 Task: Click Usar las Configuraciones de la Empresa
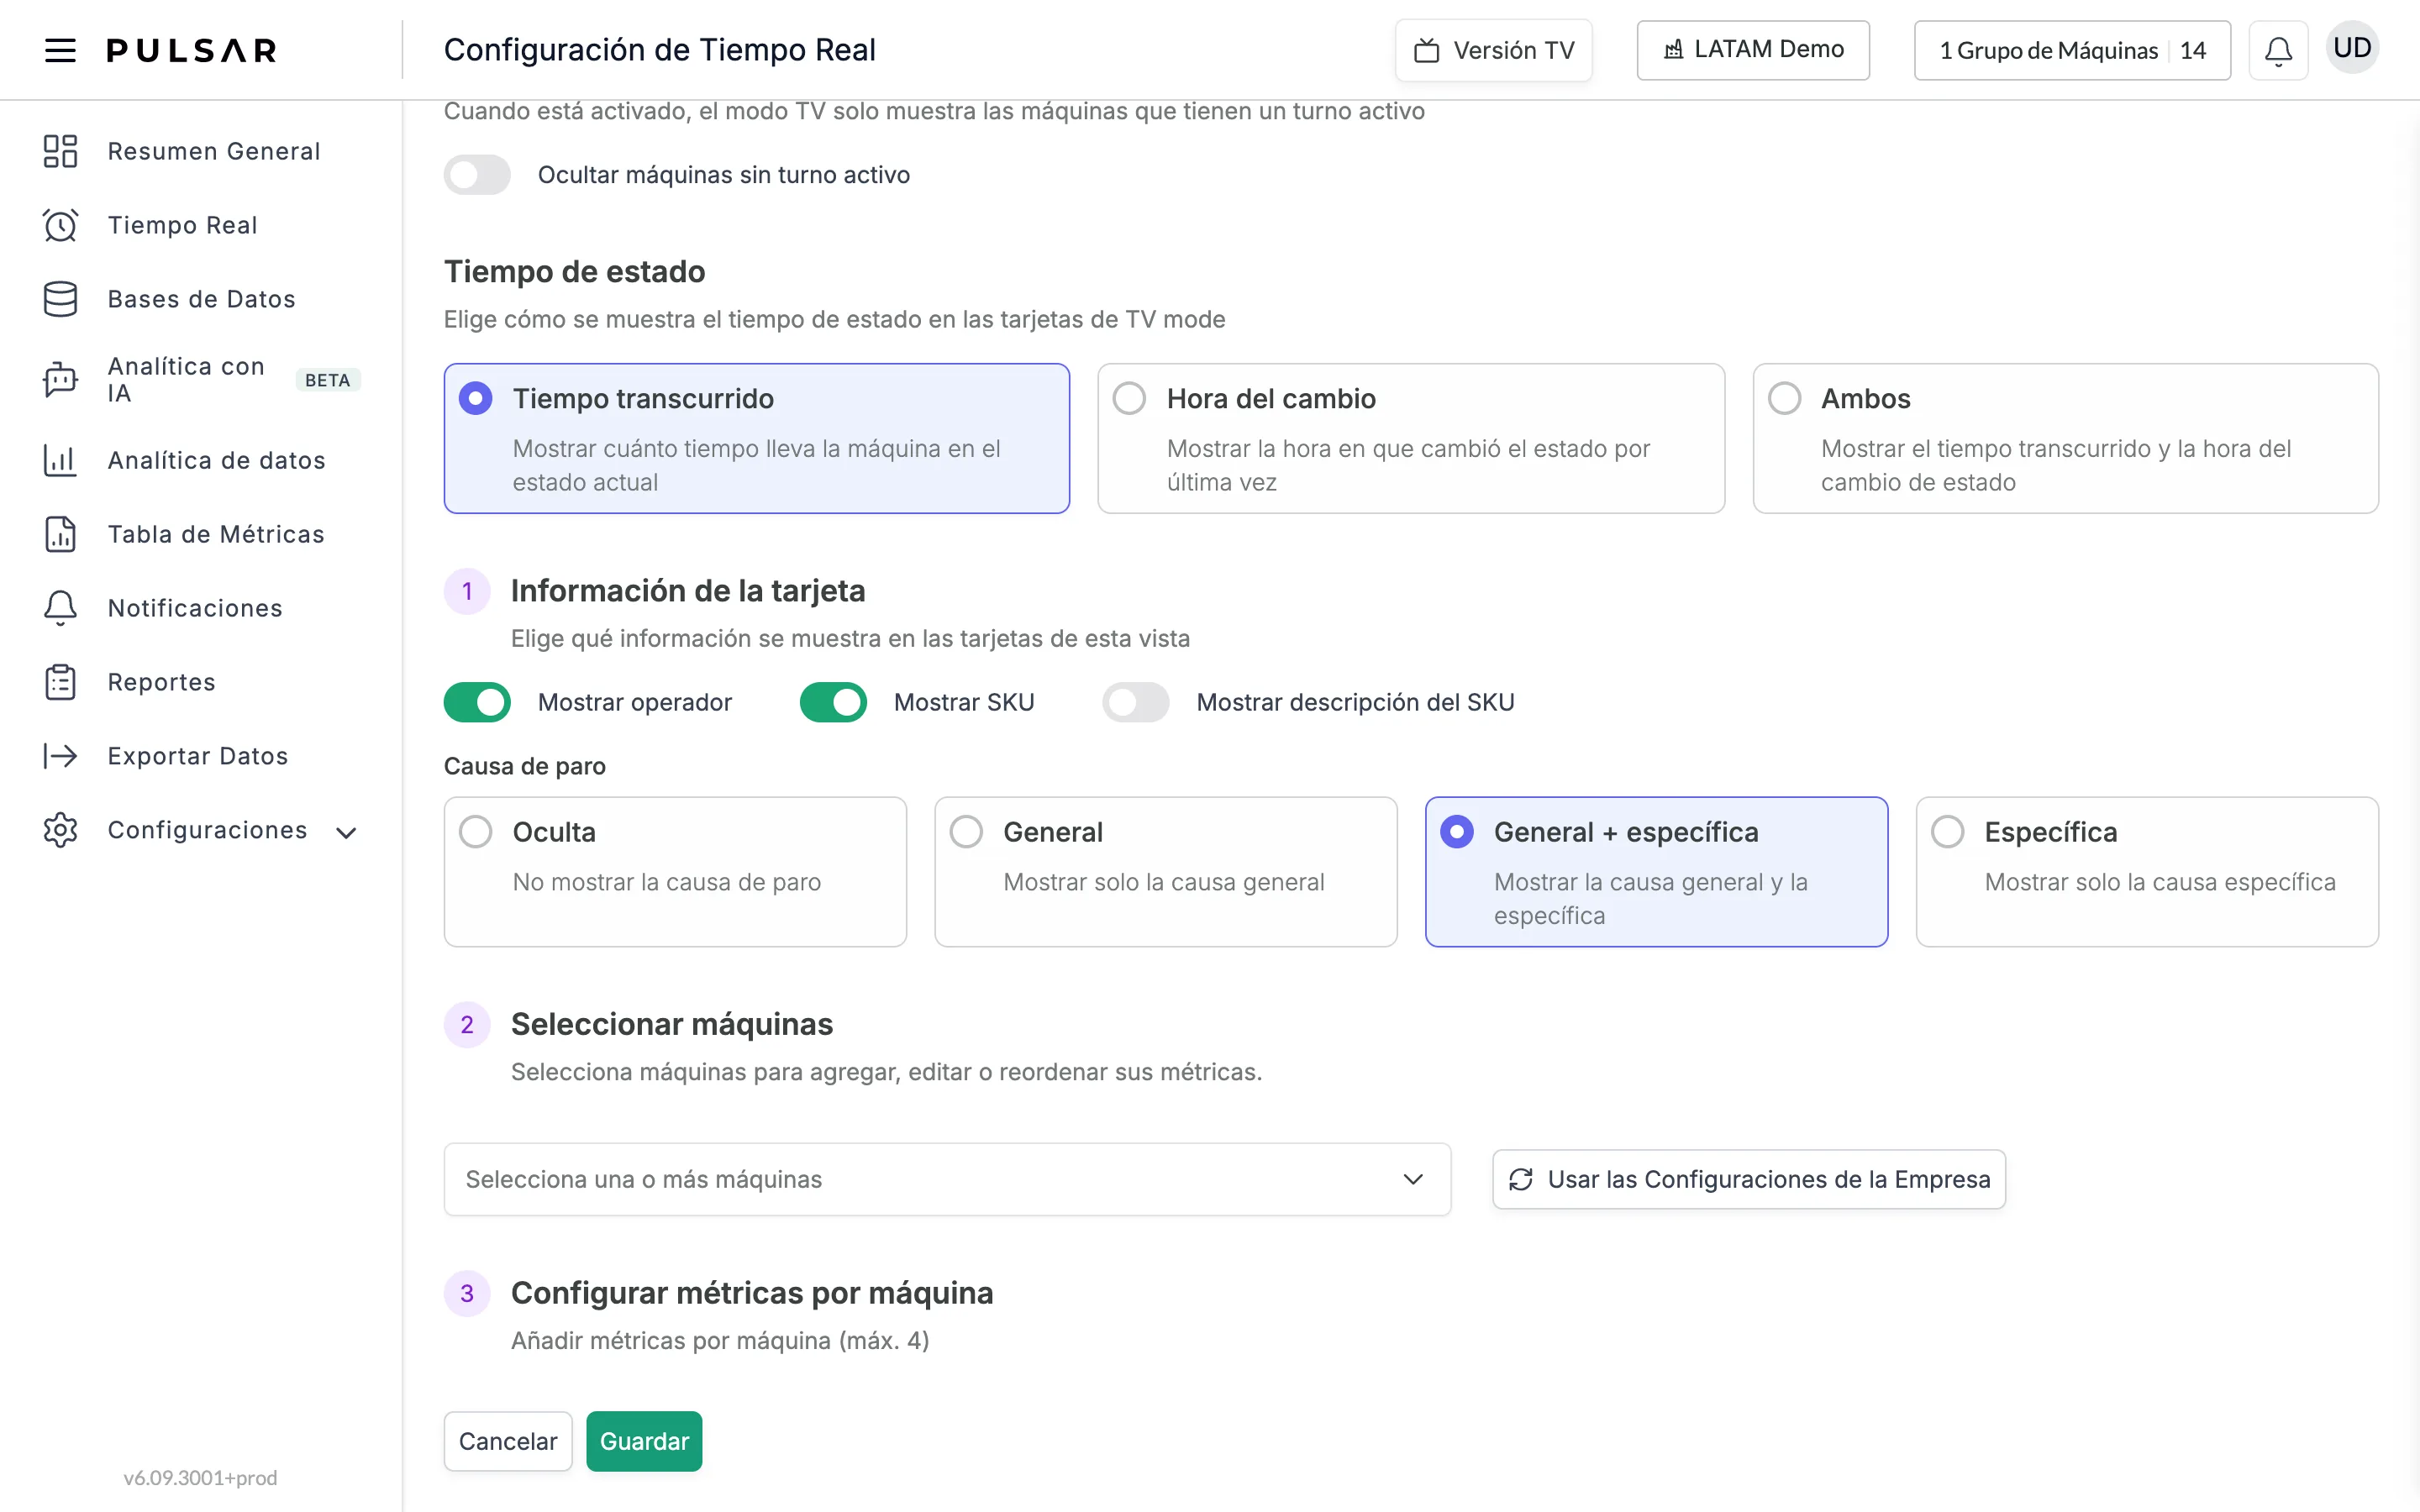pyautogui.click(x=1749, y=1179)
